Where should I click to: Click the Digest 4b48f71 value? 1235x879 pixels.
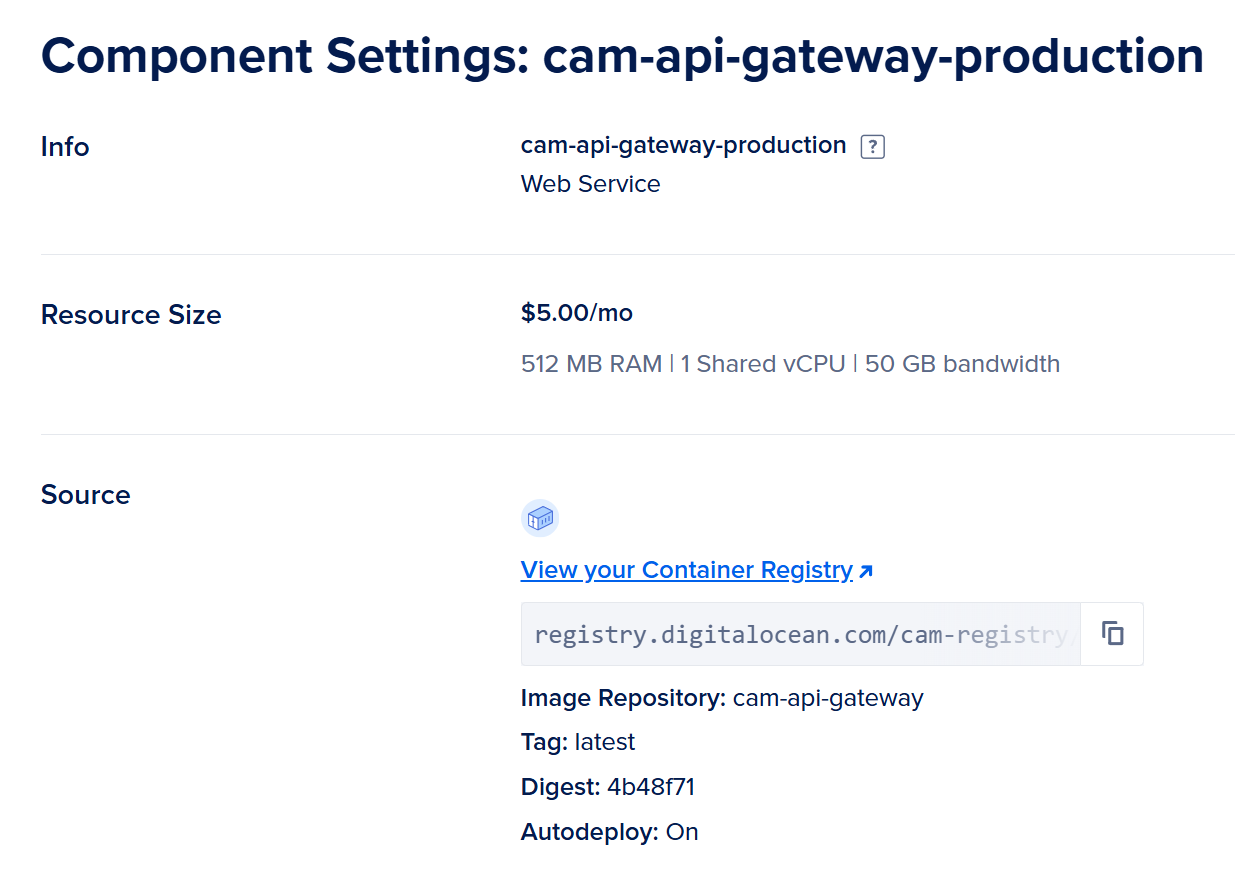pyautogui.click(x=650, y=787)
